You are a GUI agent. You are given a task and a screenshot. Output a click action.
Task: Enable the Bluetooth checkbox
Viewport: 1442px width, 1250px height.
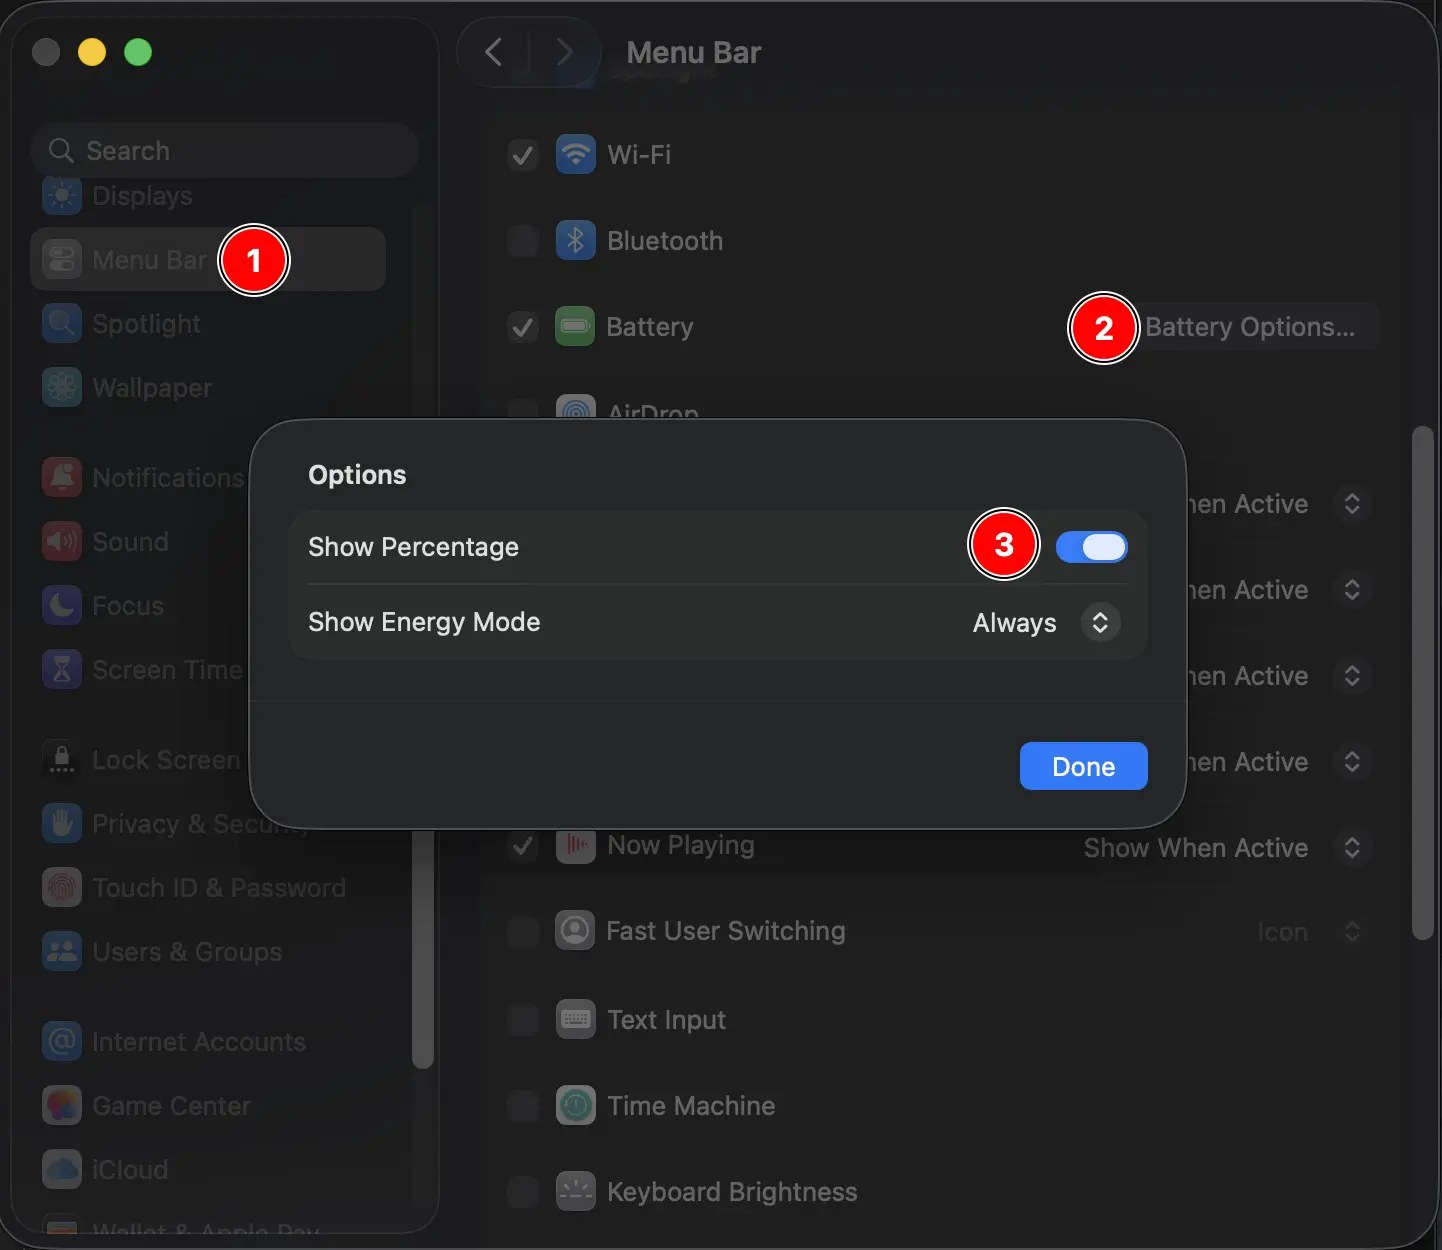[523, 241]
